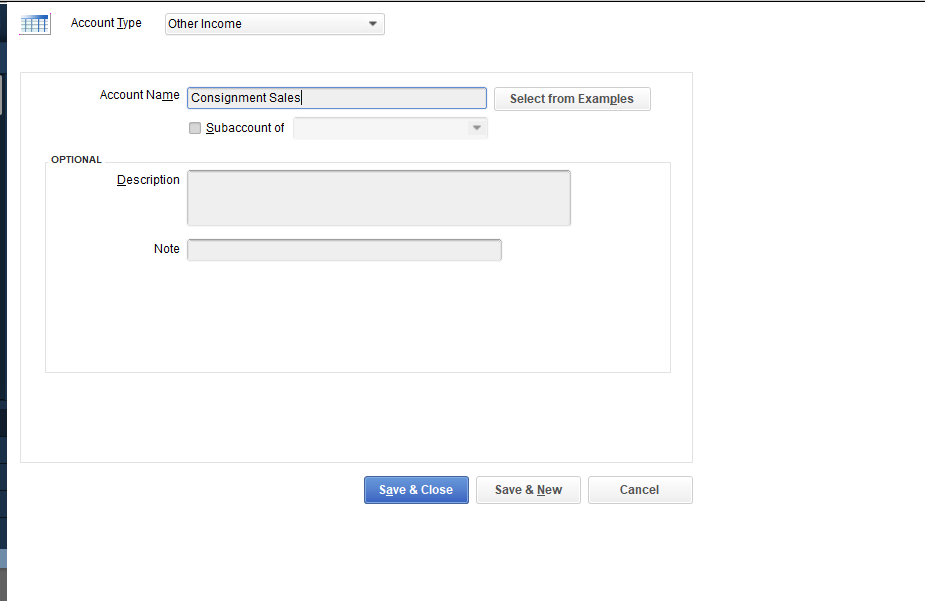
Task: Click the OPTIONAL section heading
Action: 76,160
